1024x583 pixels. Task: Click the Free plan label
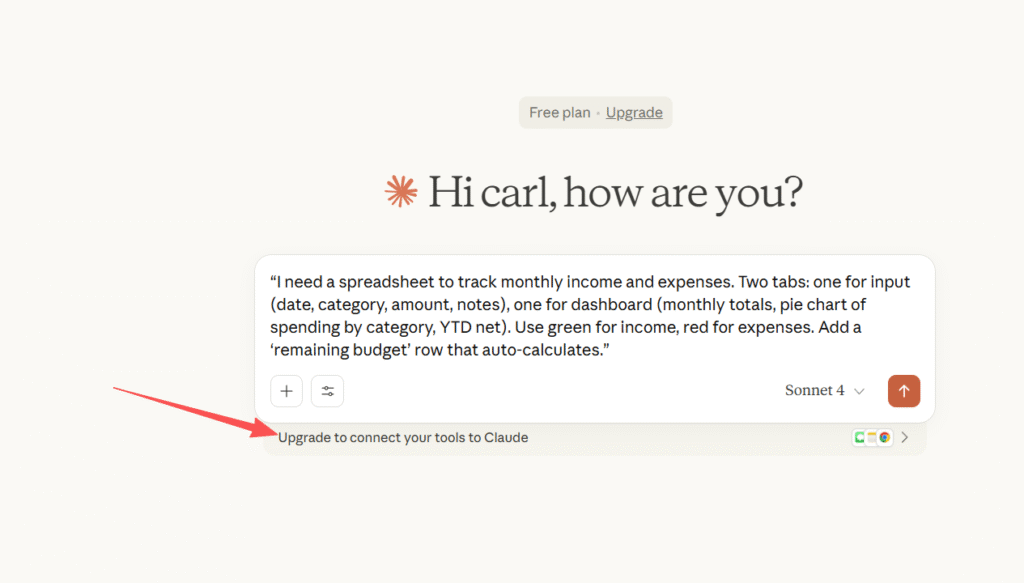[560, 112]
